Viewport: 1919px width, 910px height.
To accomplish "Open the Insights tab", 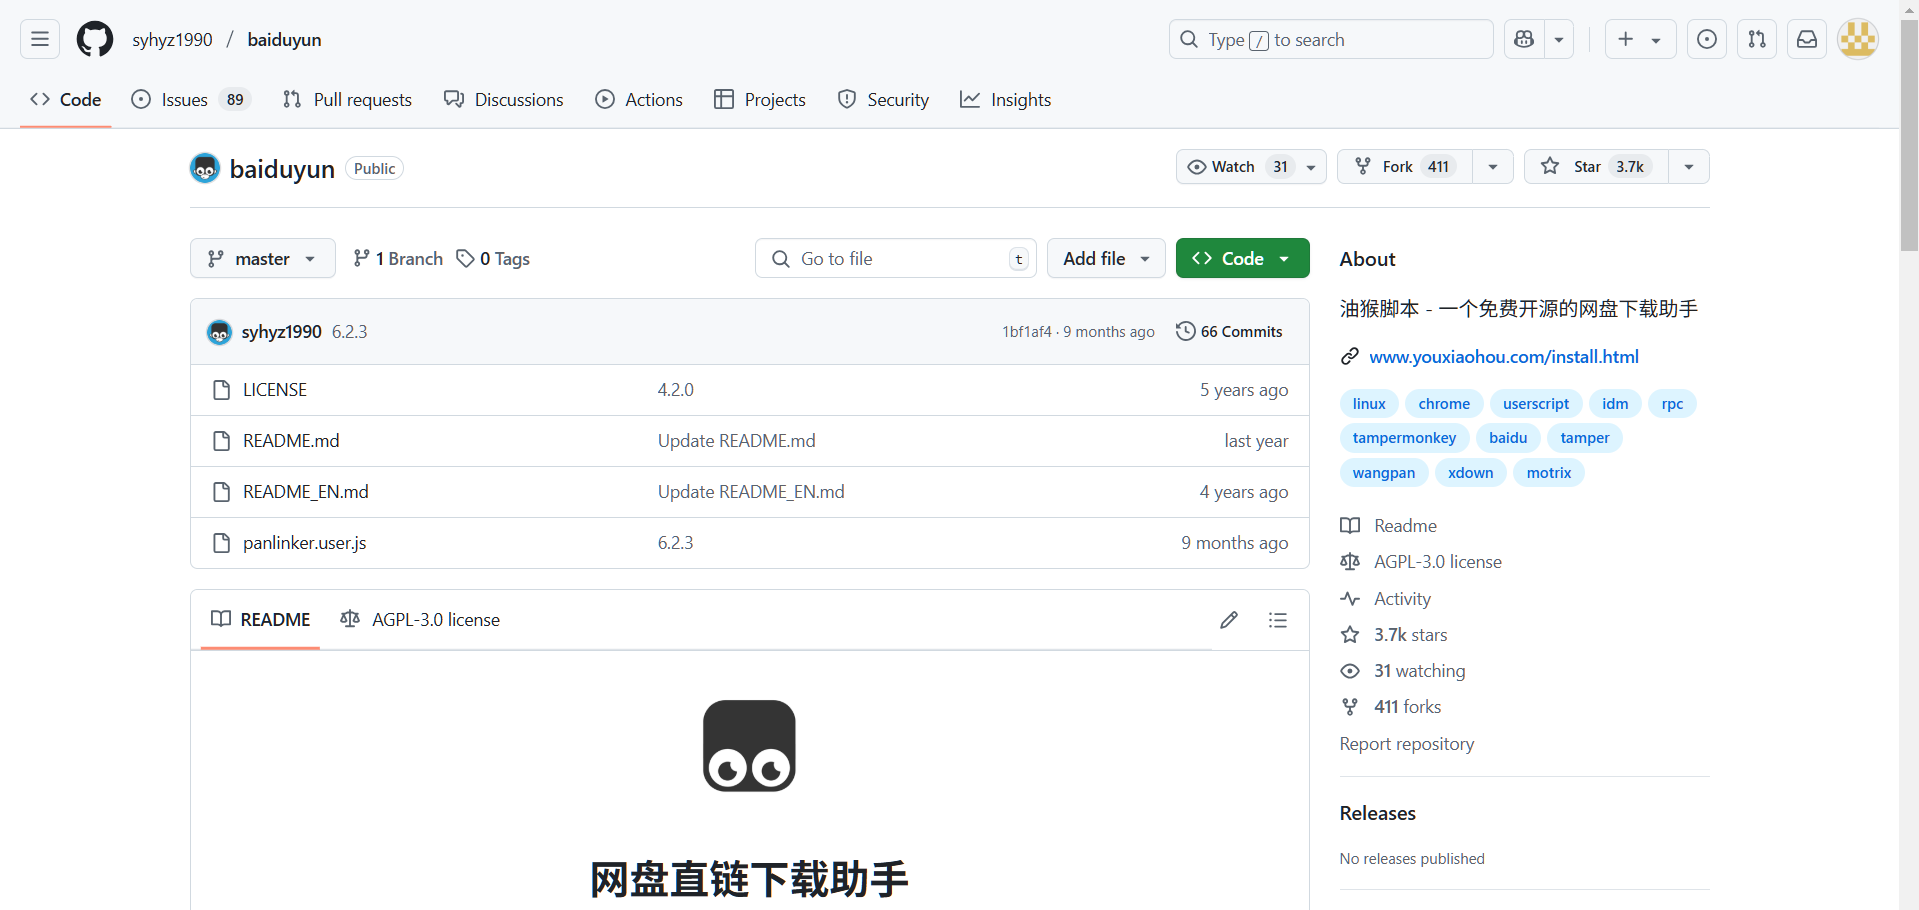I will tap(1006, 99).
